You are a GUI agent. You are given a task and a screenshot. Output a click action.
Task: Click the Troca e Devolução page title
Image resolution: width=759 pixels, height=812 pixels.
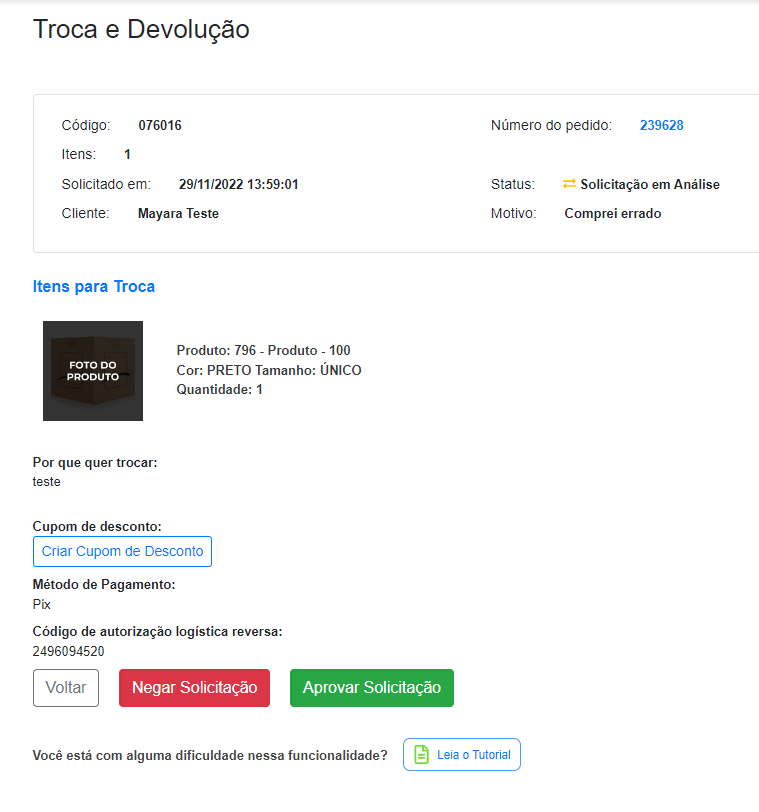141,30
